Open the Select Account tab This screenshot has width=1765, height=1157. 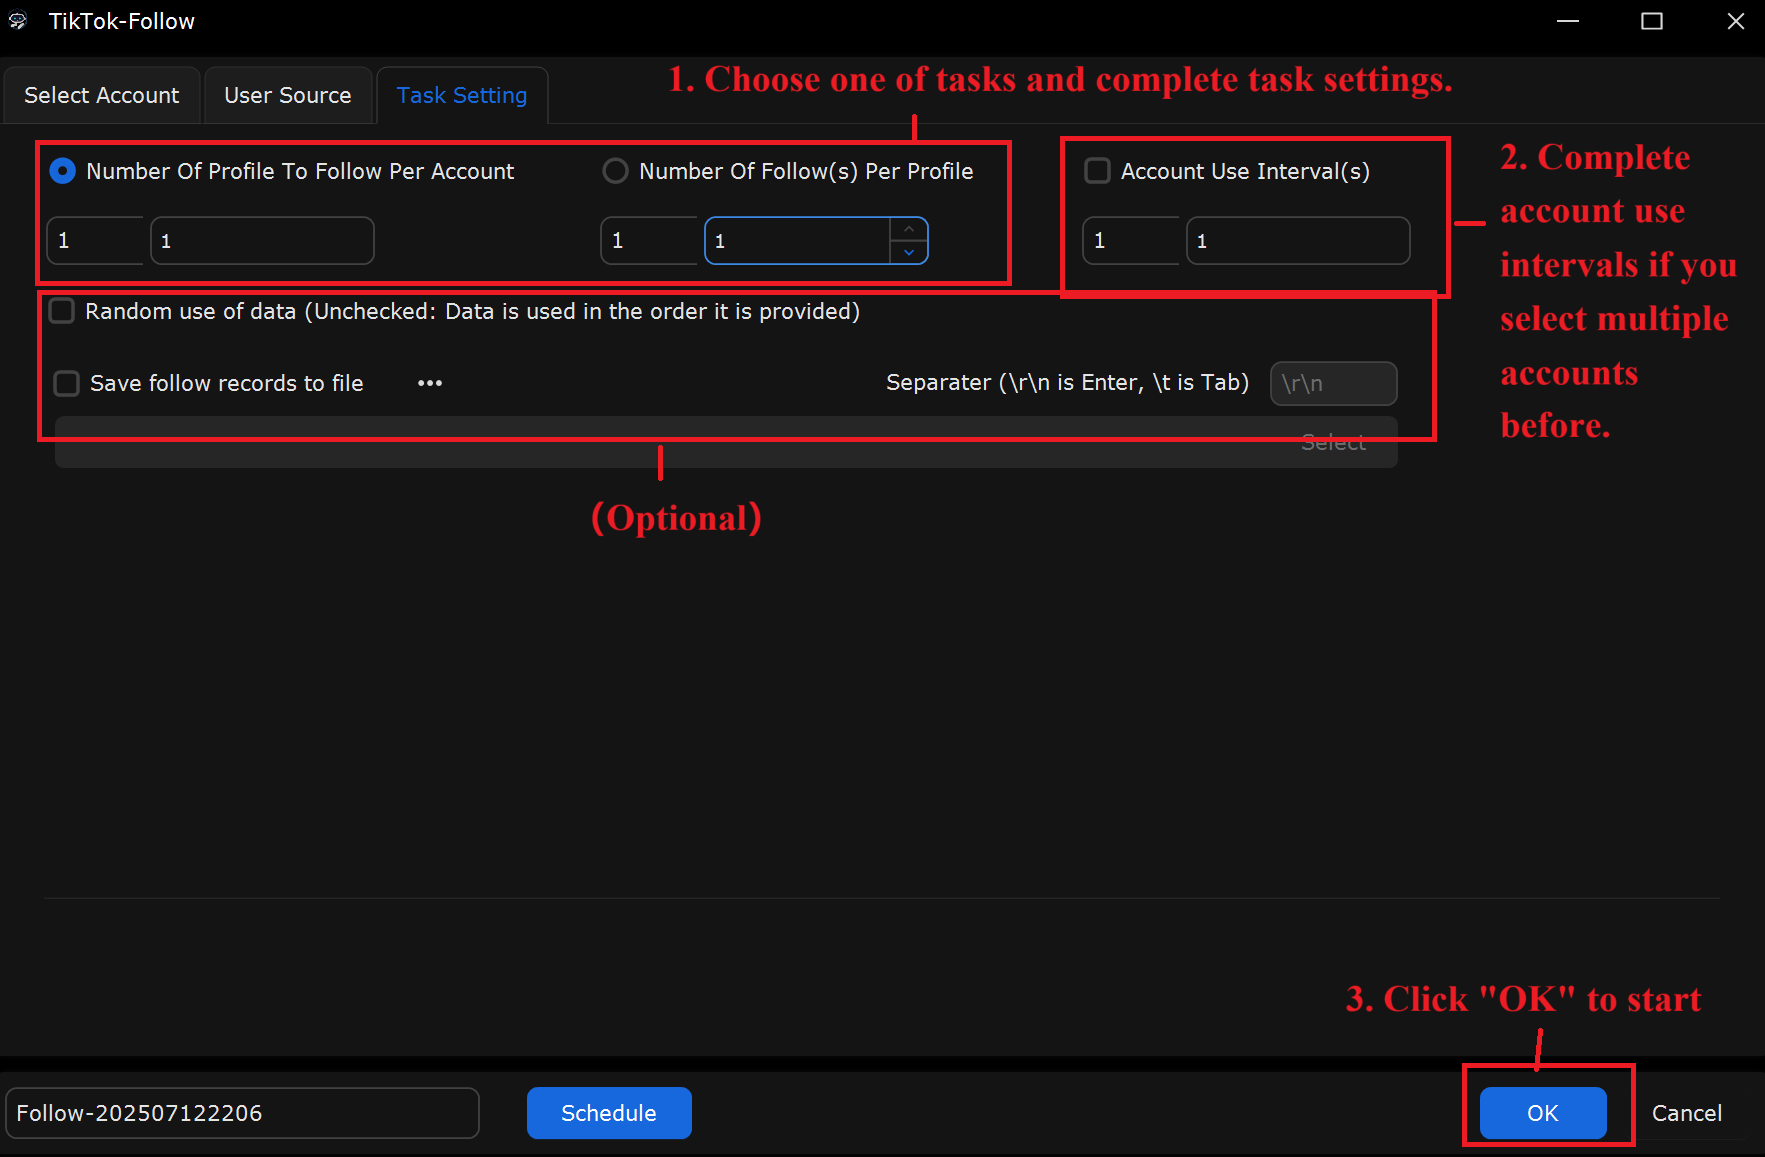tap(102, 95)
